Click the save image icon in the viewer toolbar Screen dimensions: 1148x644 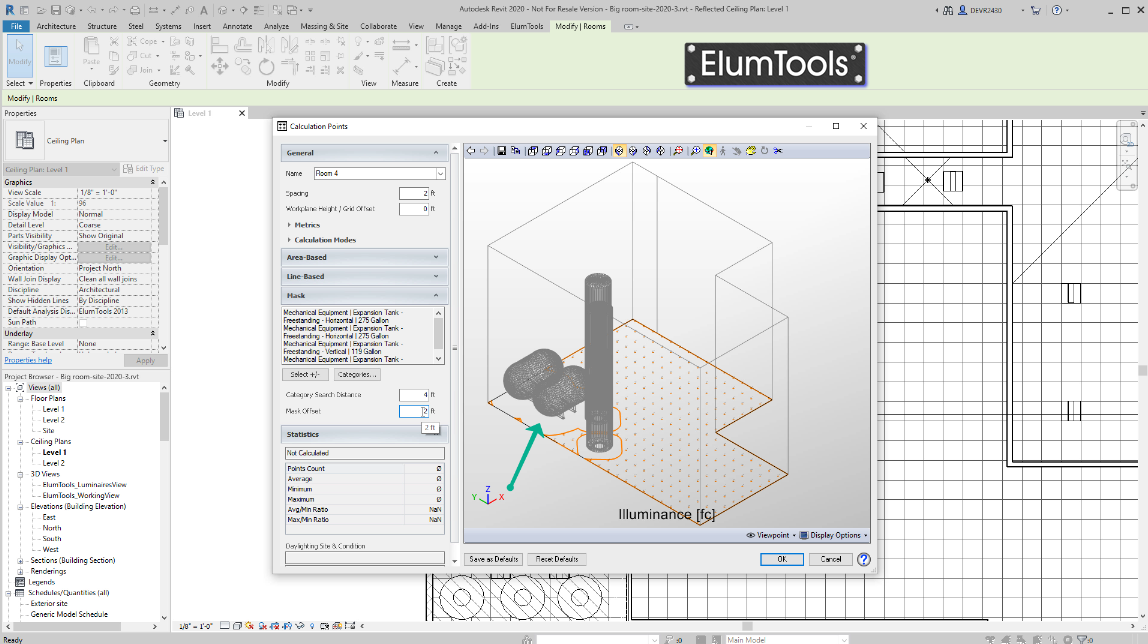(x=502, y=150)
